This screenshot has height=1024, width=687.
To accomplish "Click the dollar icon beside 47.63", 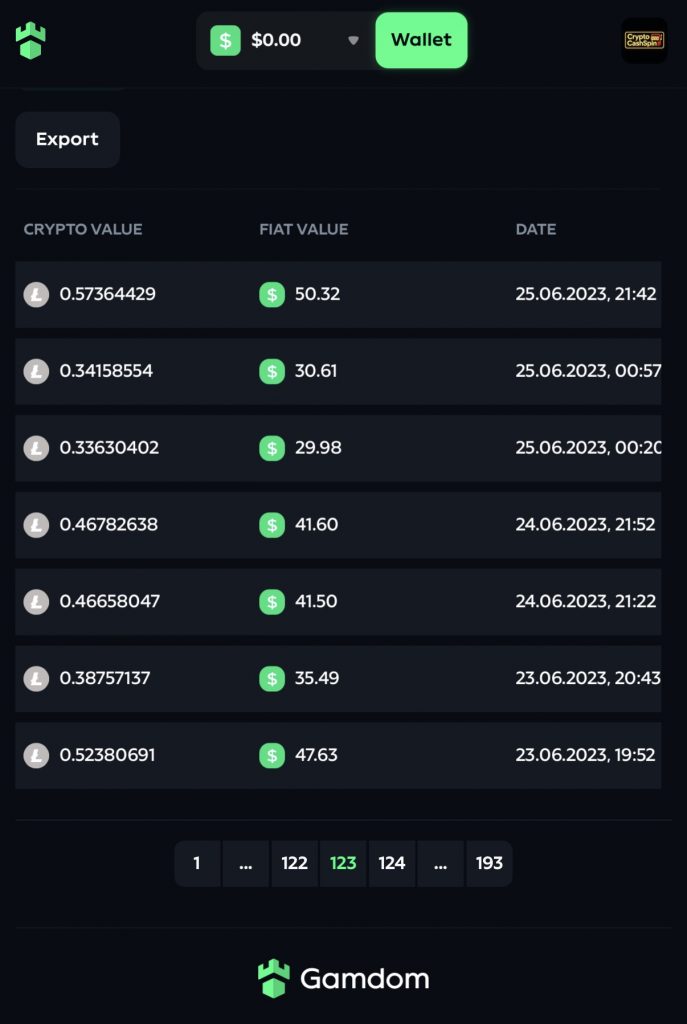I will pos(272,756).
